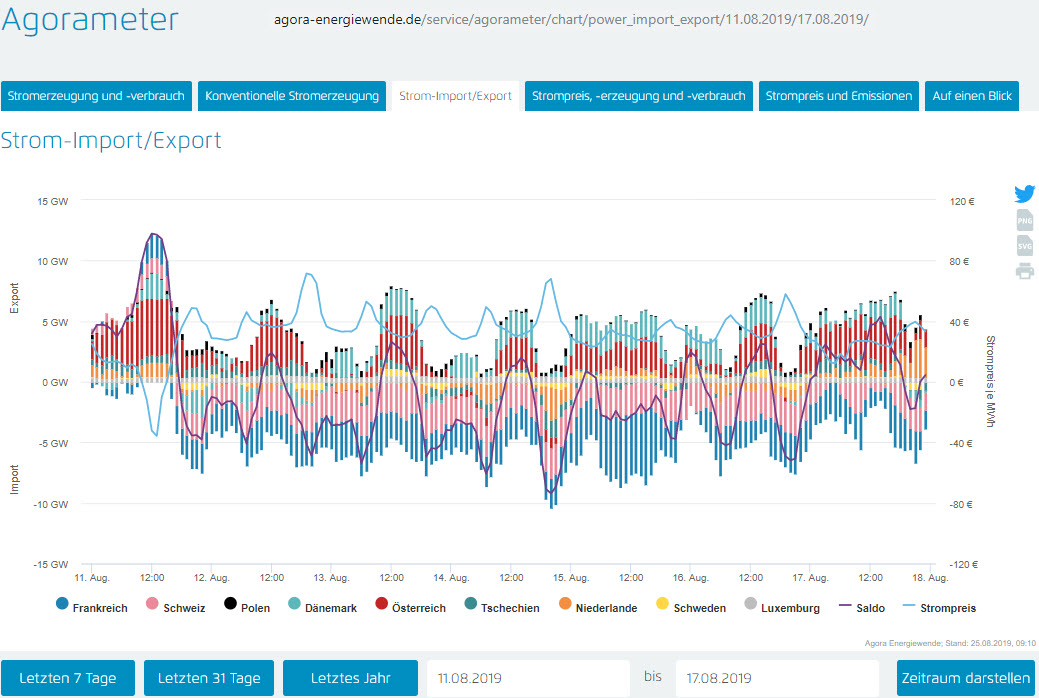The width and height of the screenshot is (1039, 698).
Task: Switch to Konventionelle Stromerzeugung tab
Action: click(292, 97)
